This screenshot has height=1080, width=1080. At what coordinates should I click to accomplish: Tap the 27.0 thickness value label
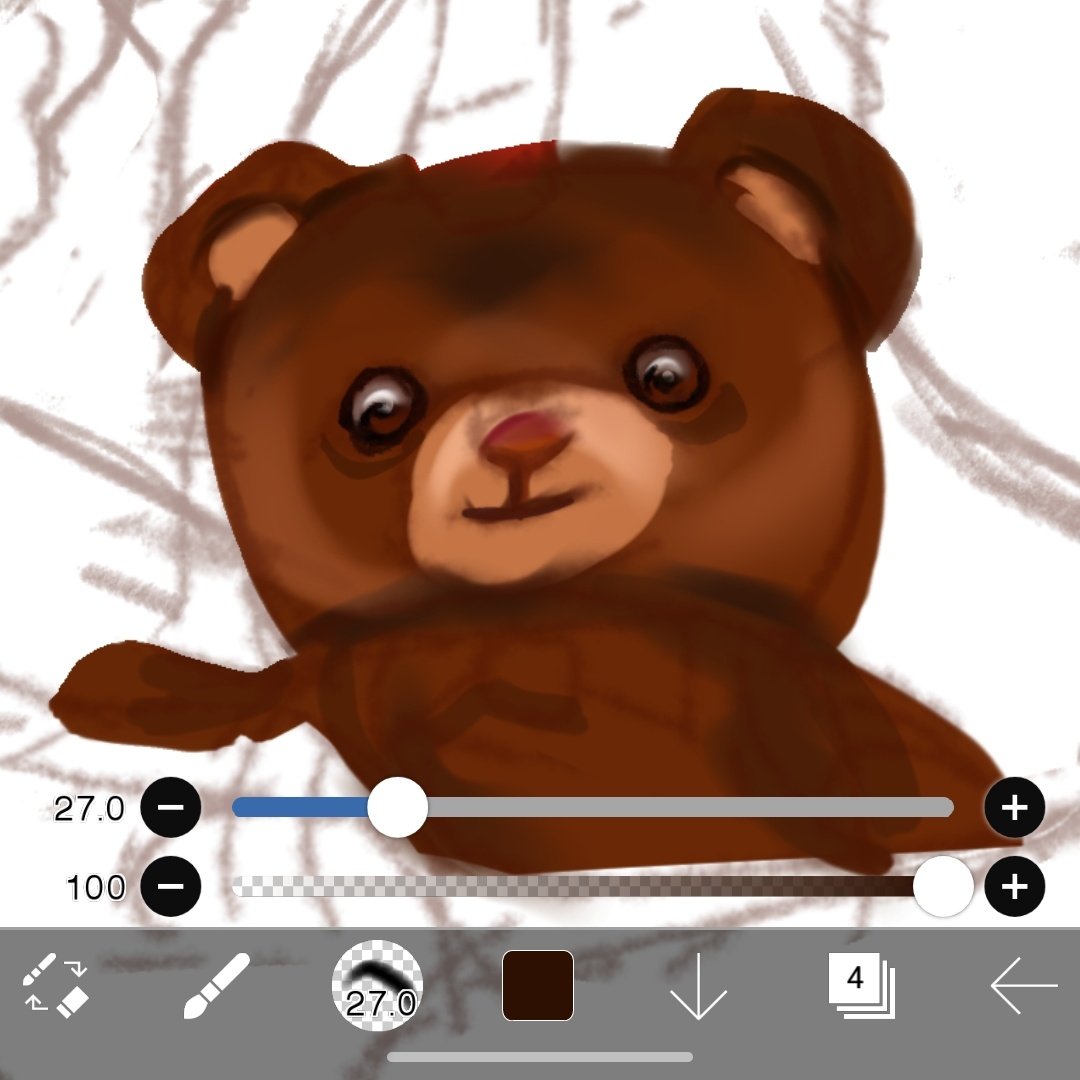90,809
